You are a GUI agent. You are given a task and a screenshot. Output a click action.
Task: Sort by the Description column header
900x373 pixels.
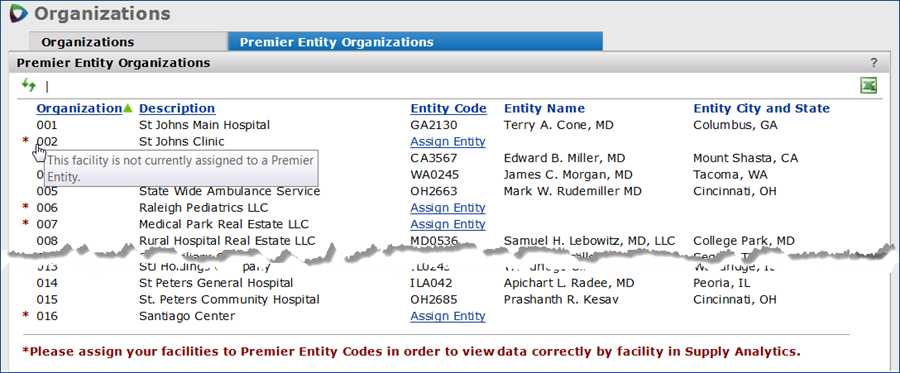177,108
